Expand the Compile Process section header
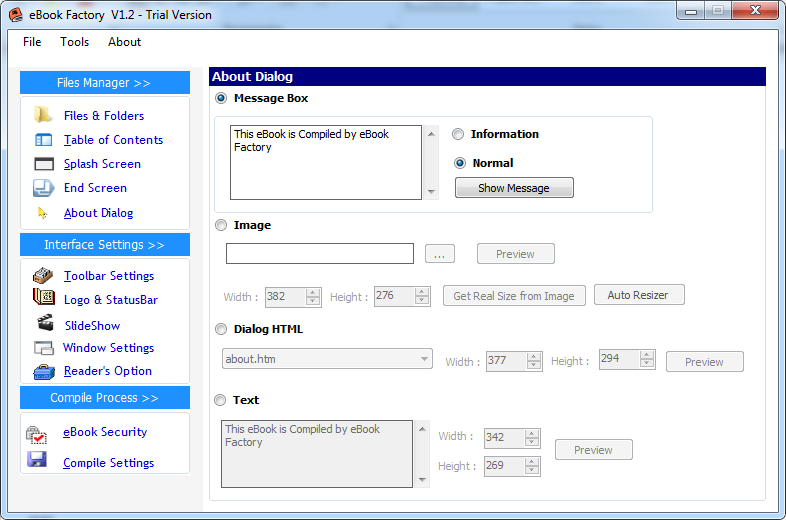The height and width of the screenshot is (520, 786). click(105, 398)
